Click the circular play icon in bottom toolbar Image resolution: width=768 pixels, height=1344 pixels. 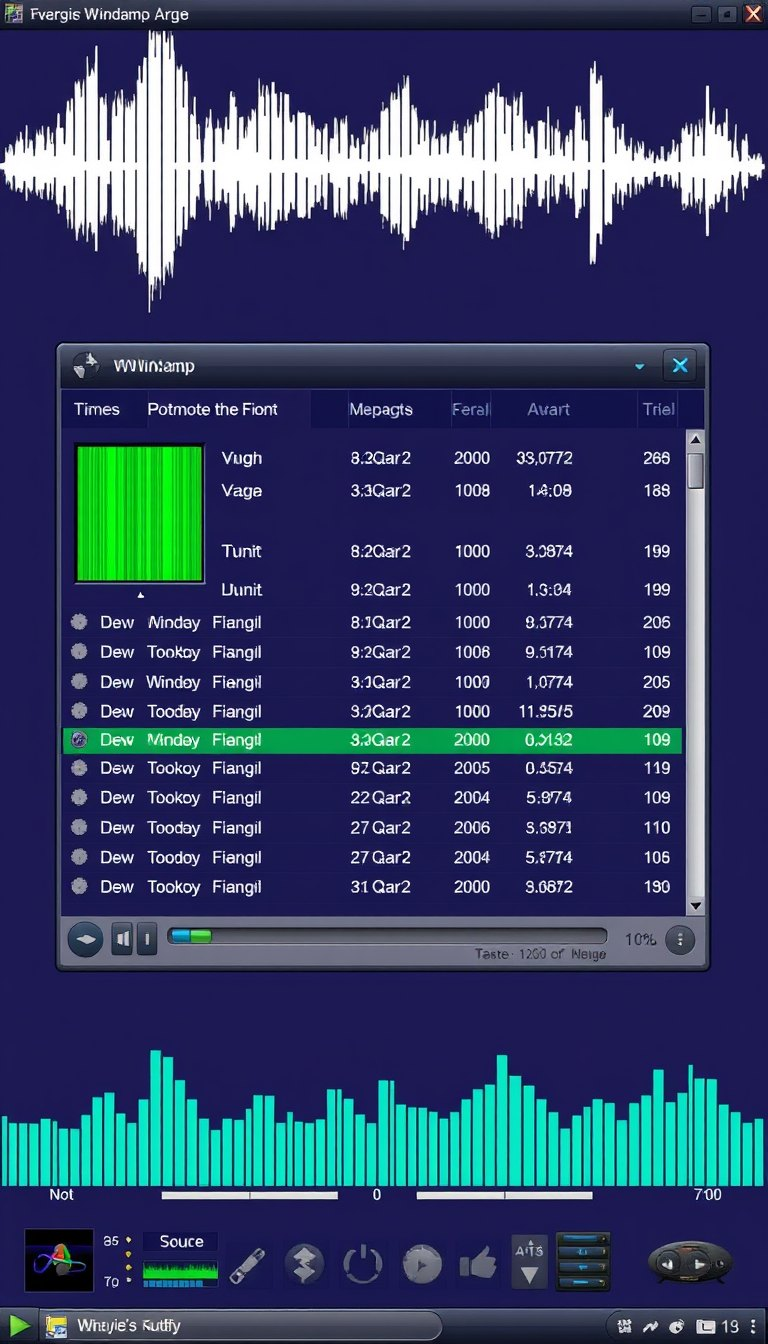(x=422, y=1264)
